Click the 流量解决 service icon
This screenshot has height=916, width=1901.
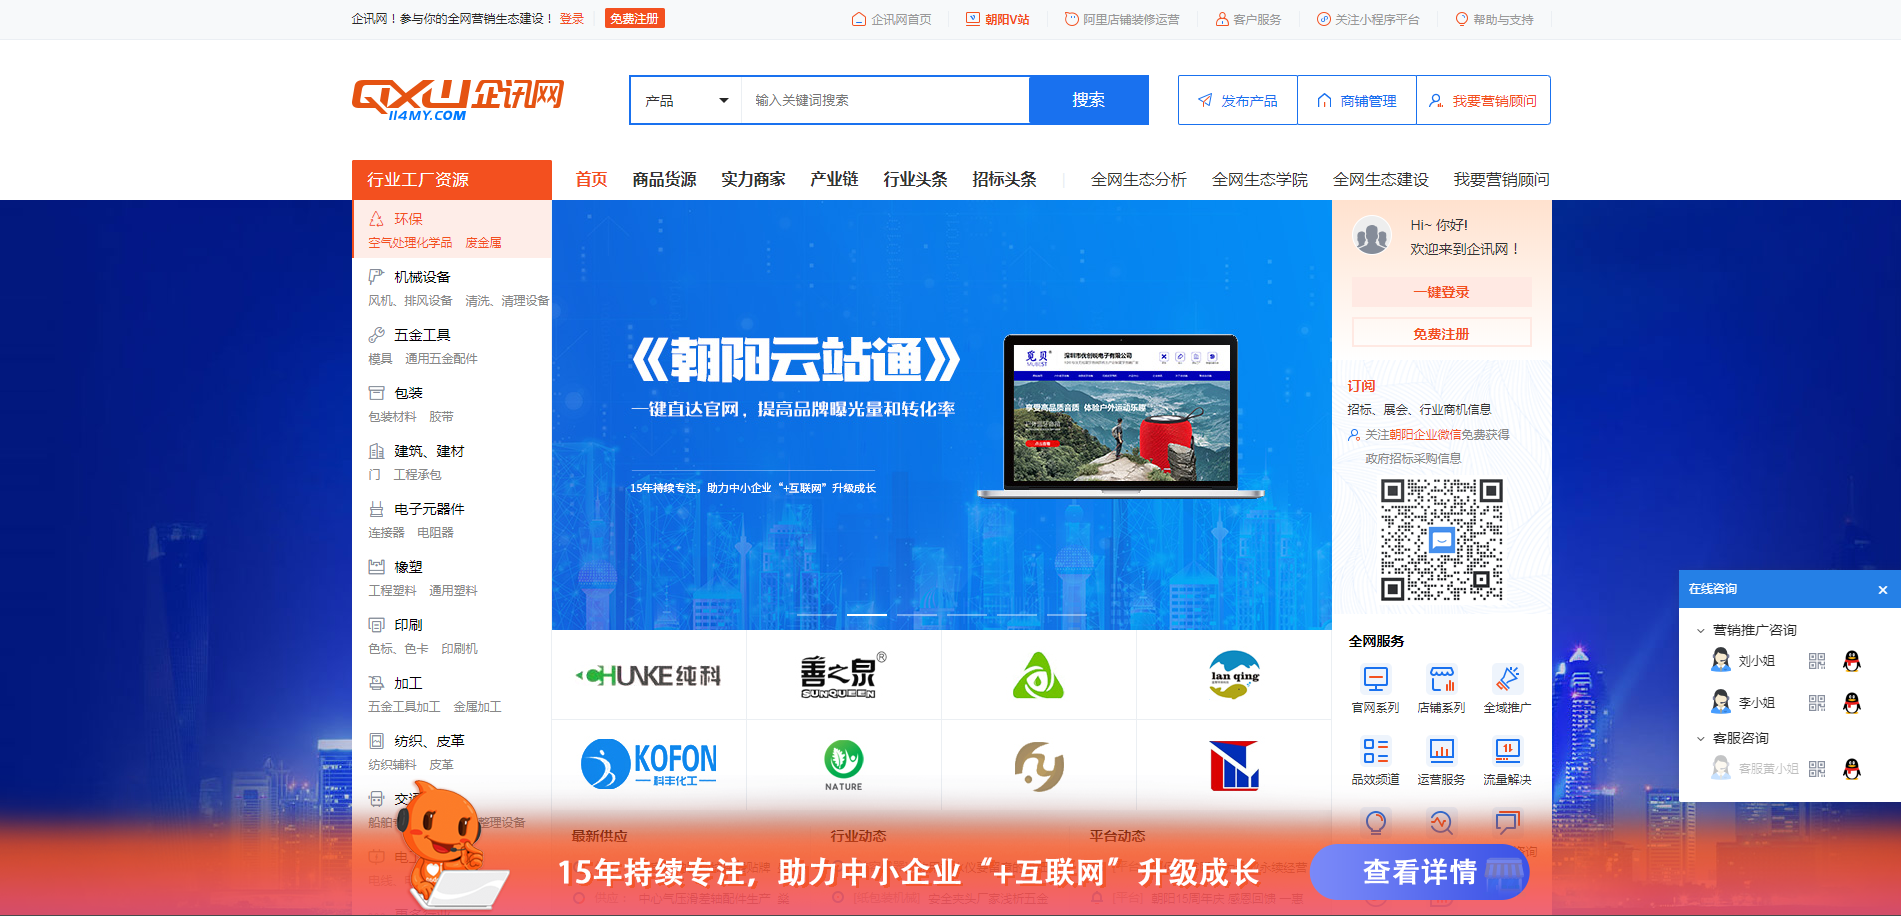[x=1508, y=752]
